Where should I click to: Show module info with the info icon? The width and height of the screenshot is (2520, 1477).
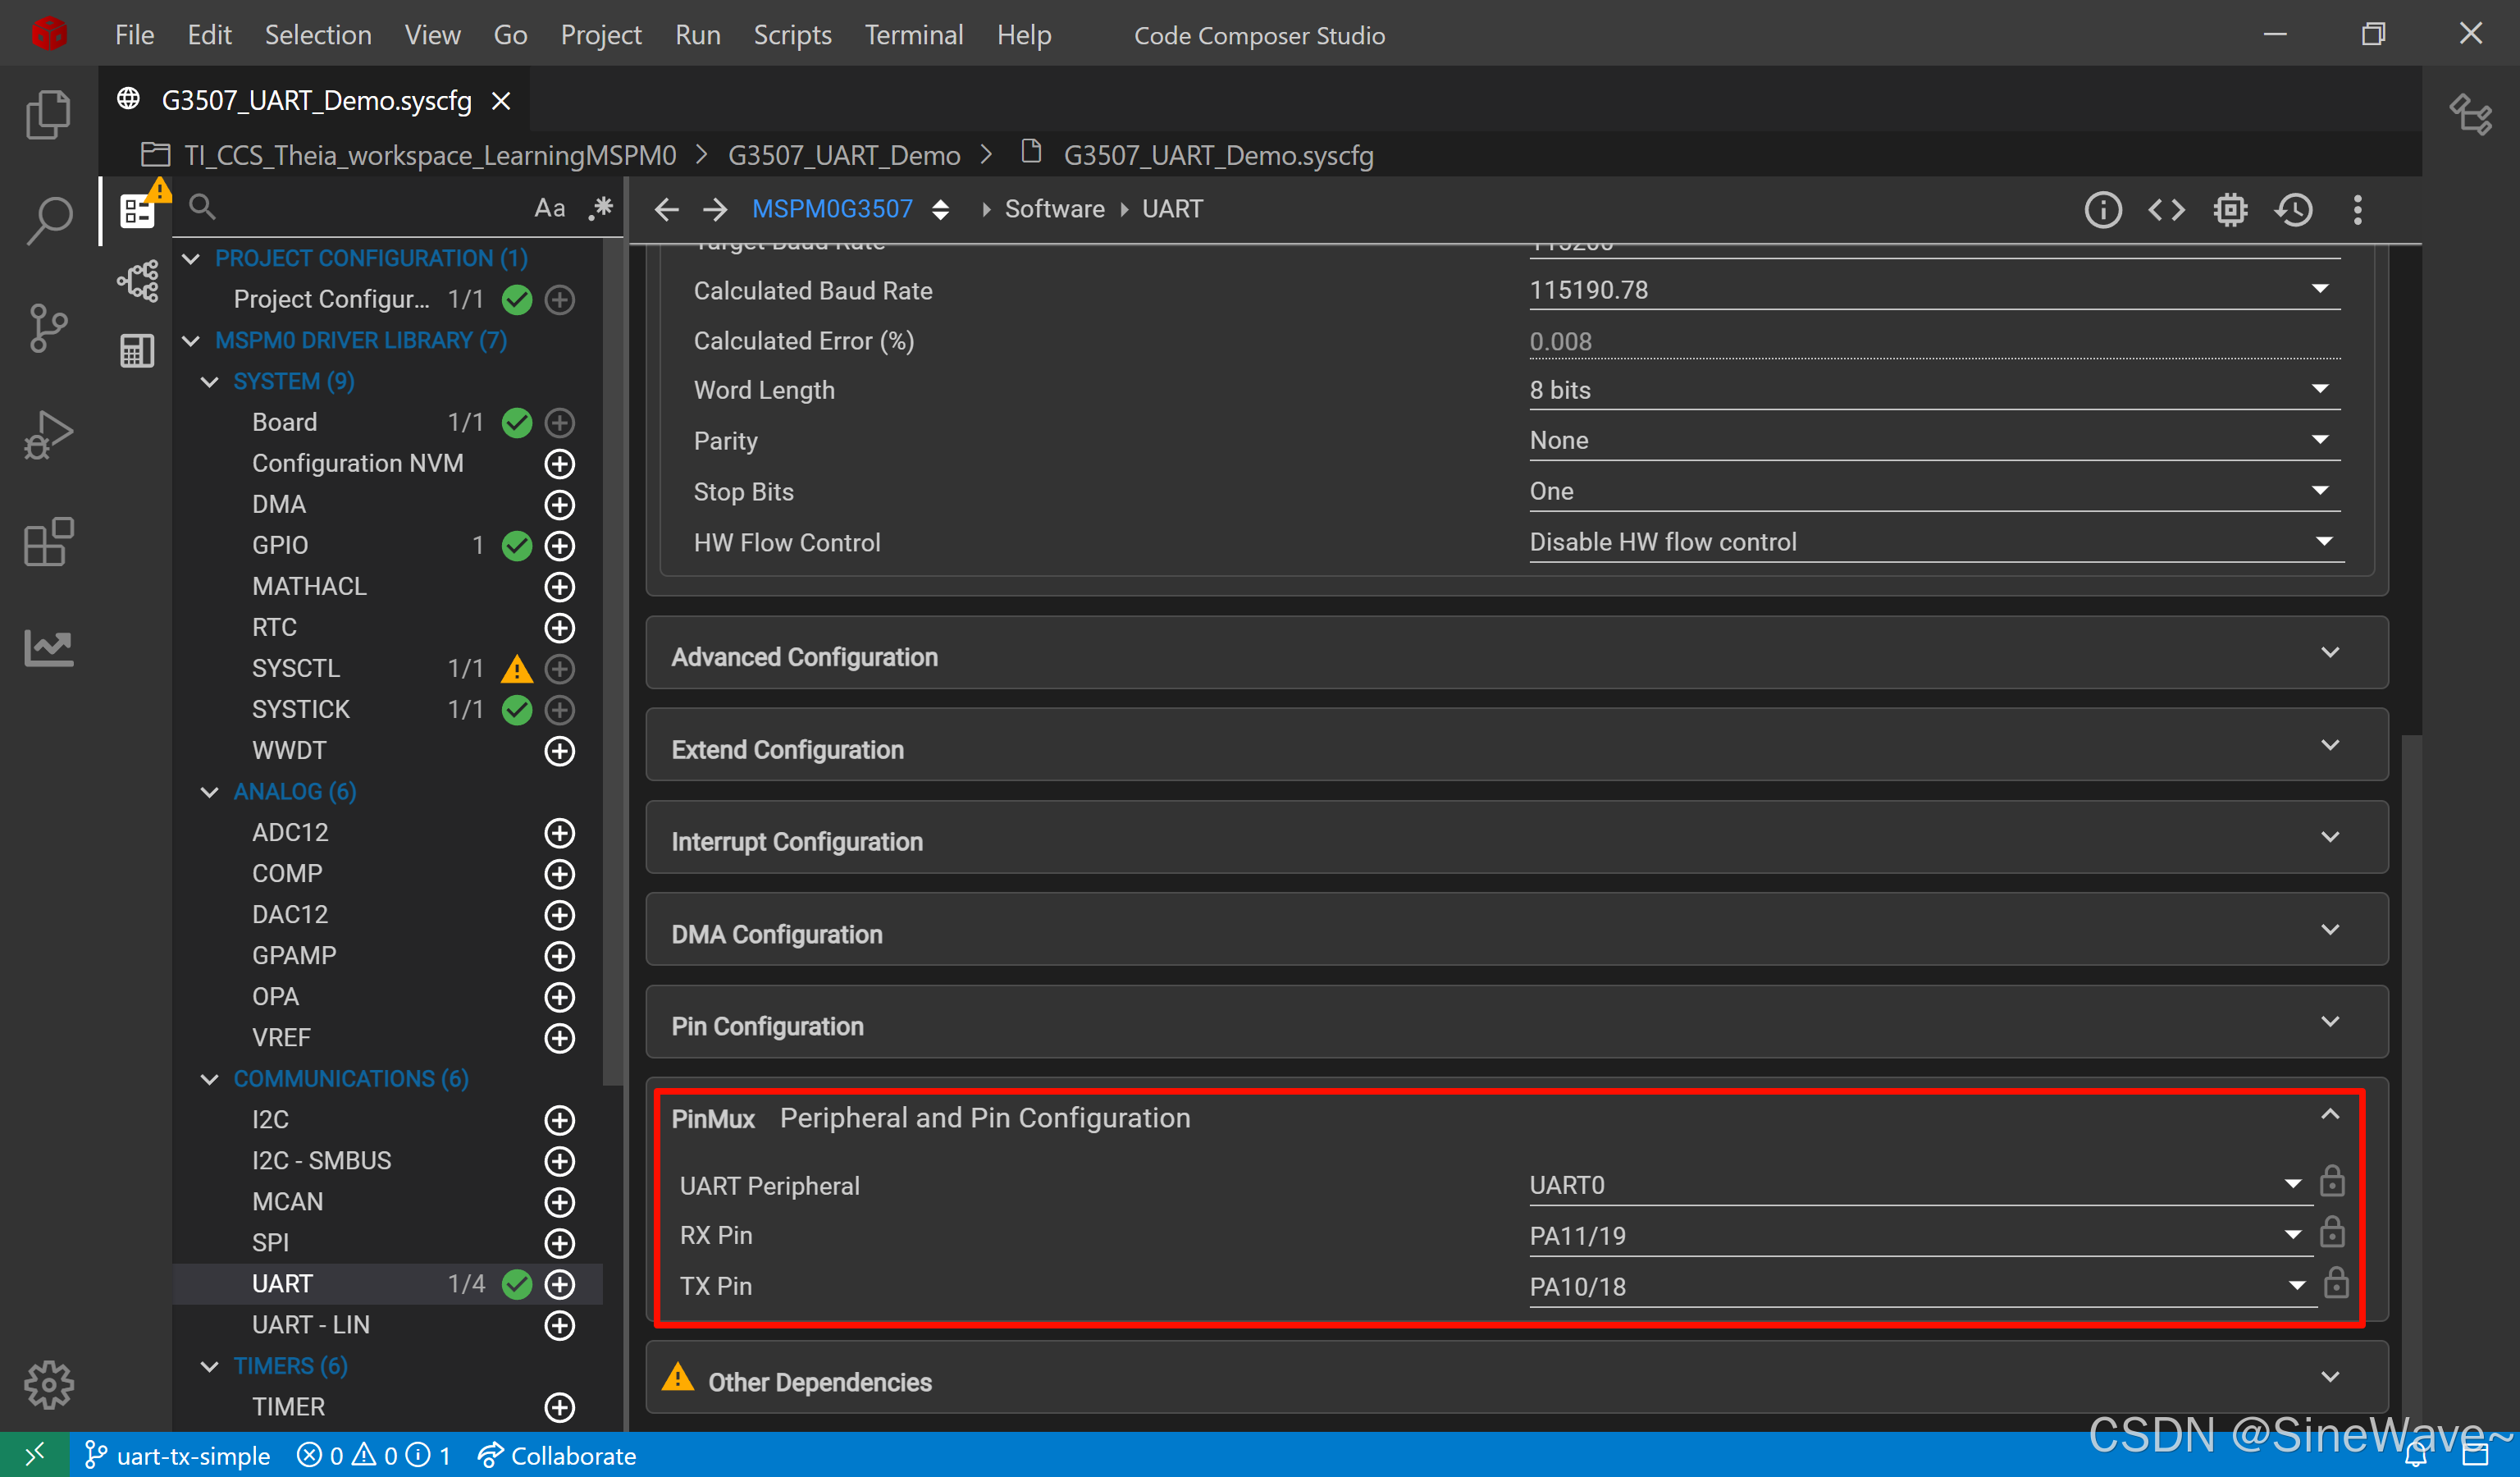2102,209
